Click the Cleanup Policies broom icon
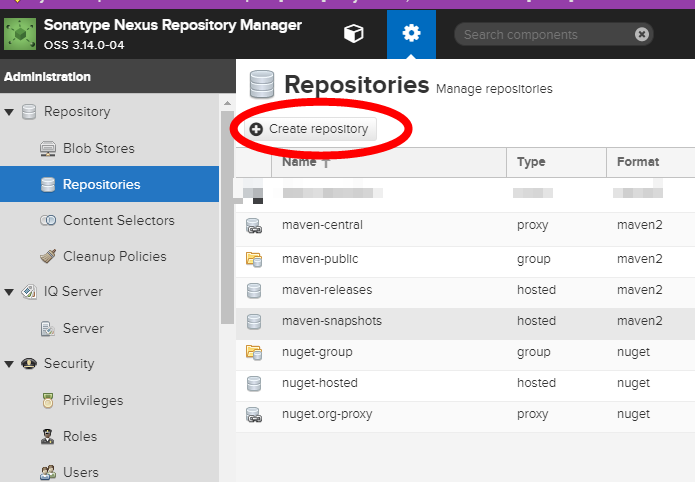Viewport: 695px width, 482px height. pyautogui.click(x=48, y=256)
